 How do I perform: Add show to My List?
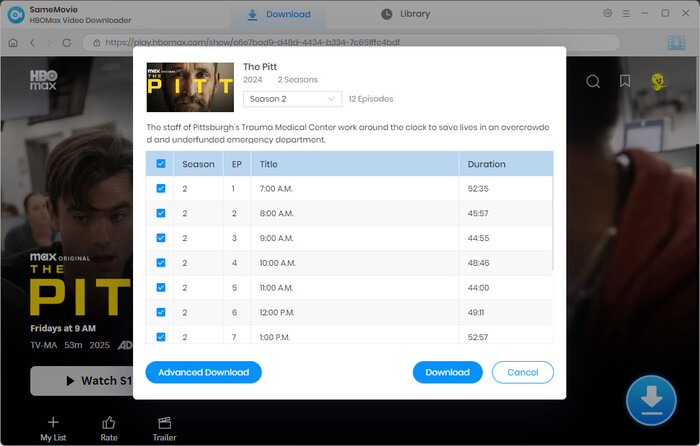53,429
